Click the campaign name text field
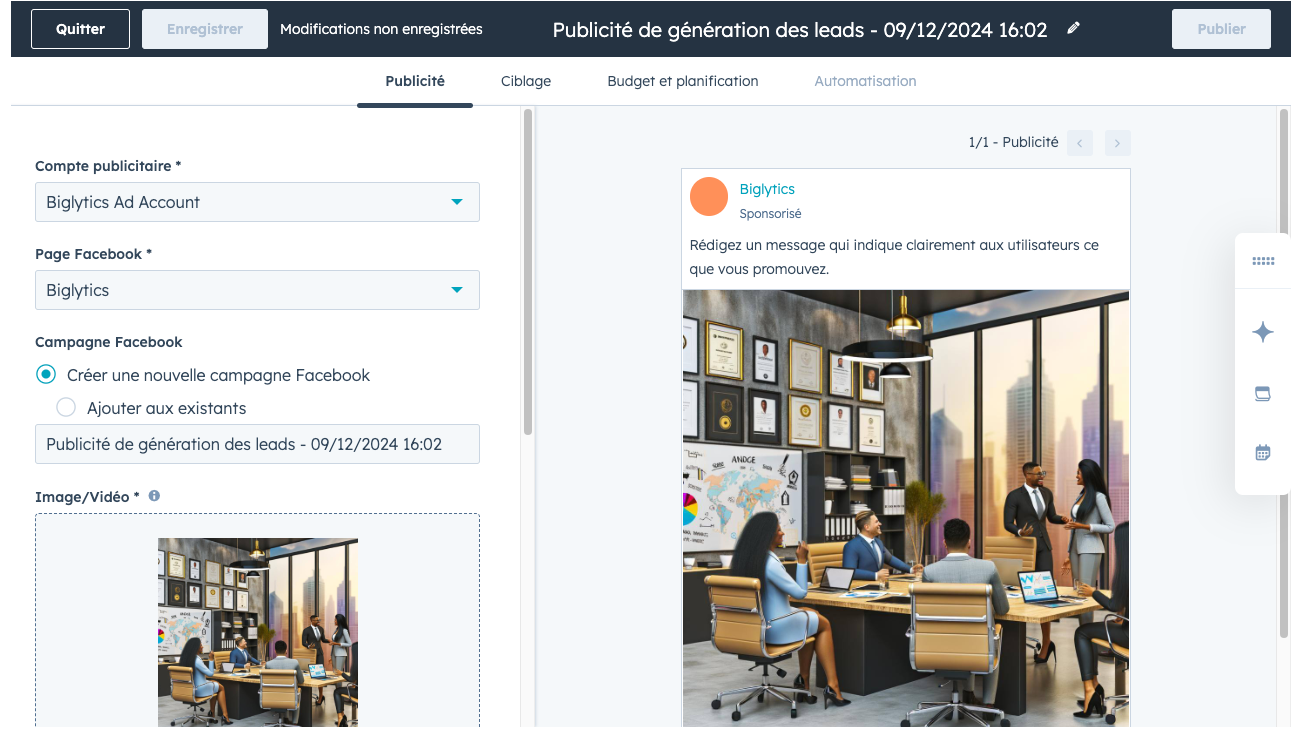 tap(257, 444)
